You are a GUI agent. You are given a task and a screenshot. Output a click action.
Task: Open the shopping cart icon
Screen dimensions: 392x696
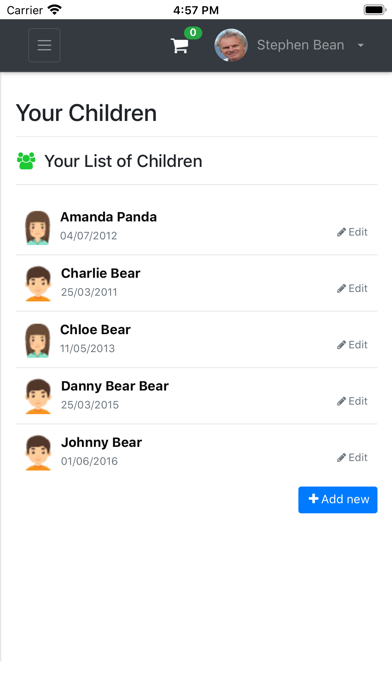[x=180, y=45]
